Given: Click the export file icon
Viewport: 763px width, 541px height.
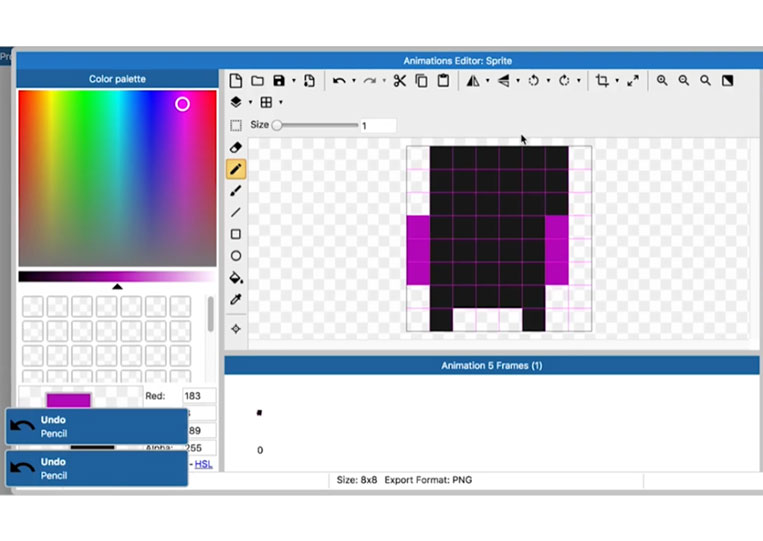Looking at the screenshot, I should coord(309,81).
